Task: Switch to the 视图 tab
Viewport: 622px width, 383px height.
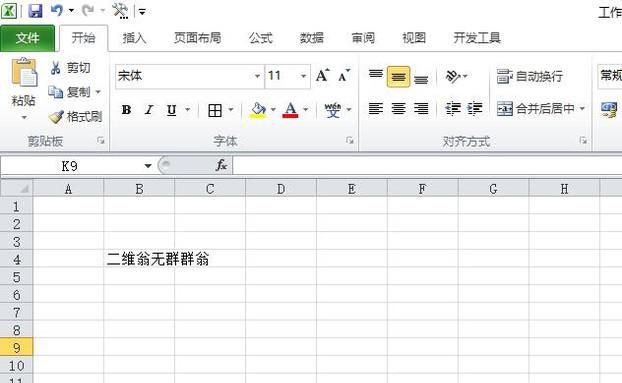Action: 414,38
